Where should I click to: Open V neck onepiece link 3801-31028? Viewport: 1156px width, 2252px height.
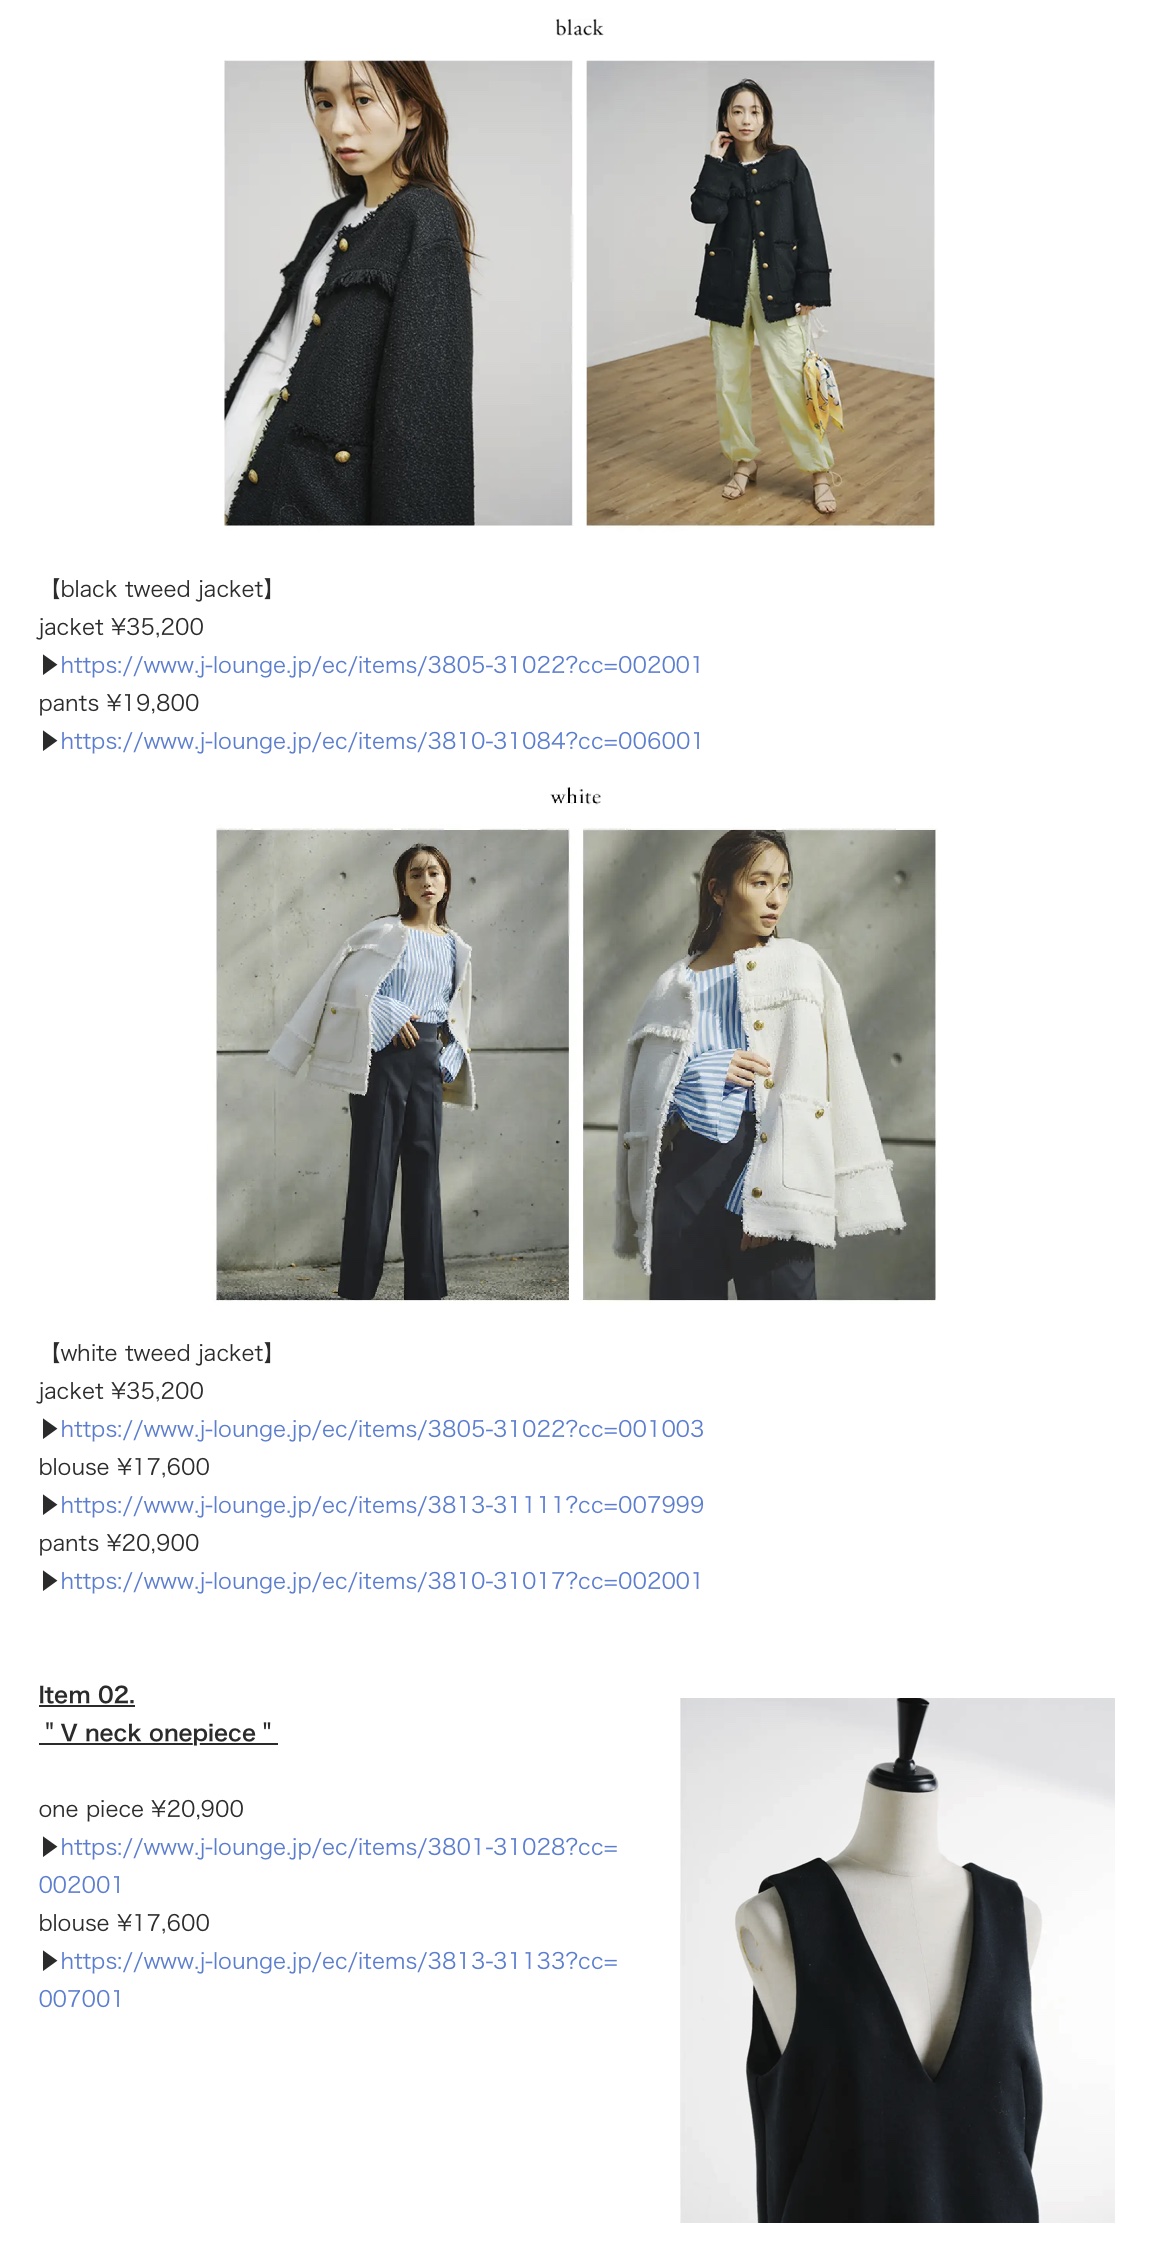coord(328,1866)
